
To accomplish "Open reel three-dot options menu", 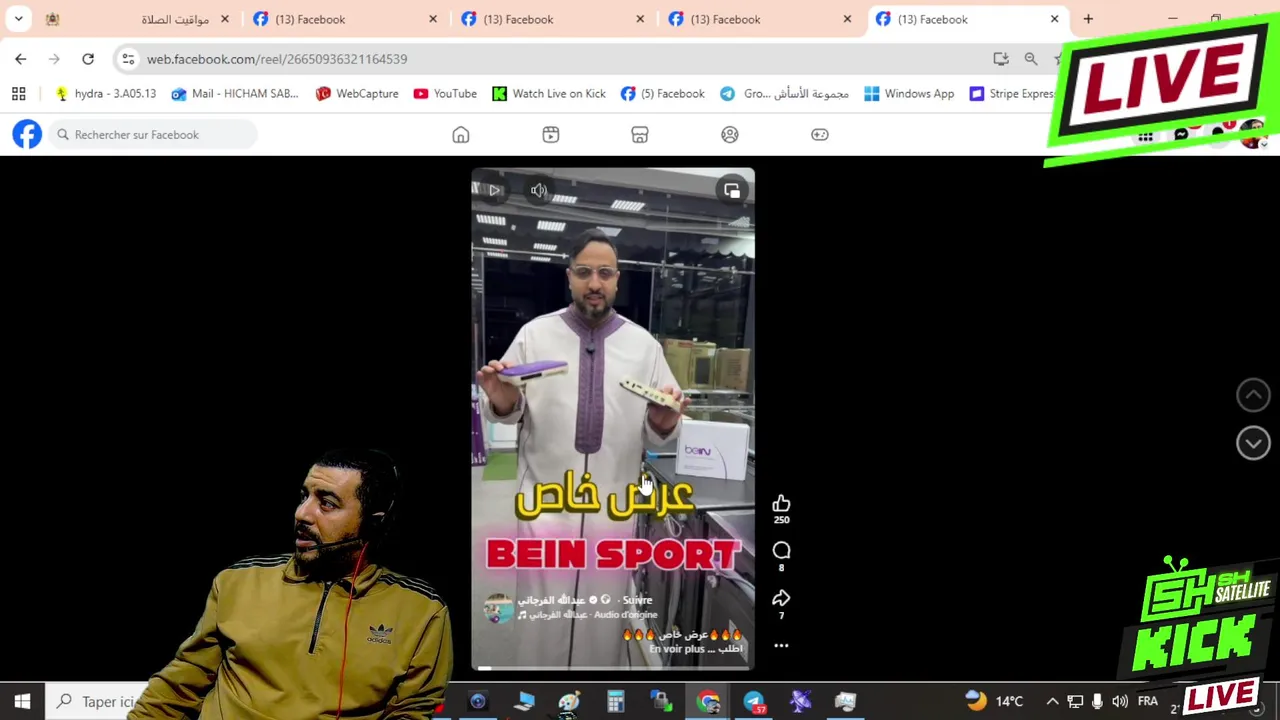I will point(781,646).
